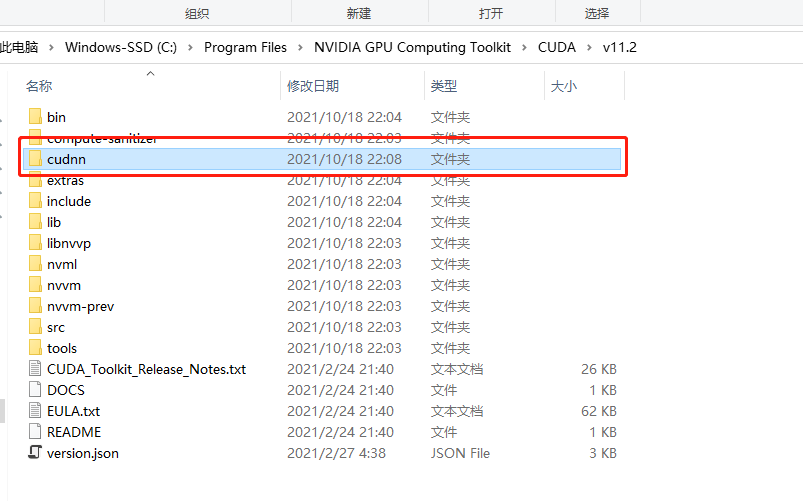803x501 pixels.
Task: Select the extras folder name
Action: [x=65, y=180]
